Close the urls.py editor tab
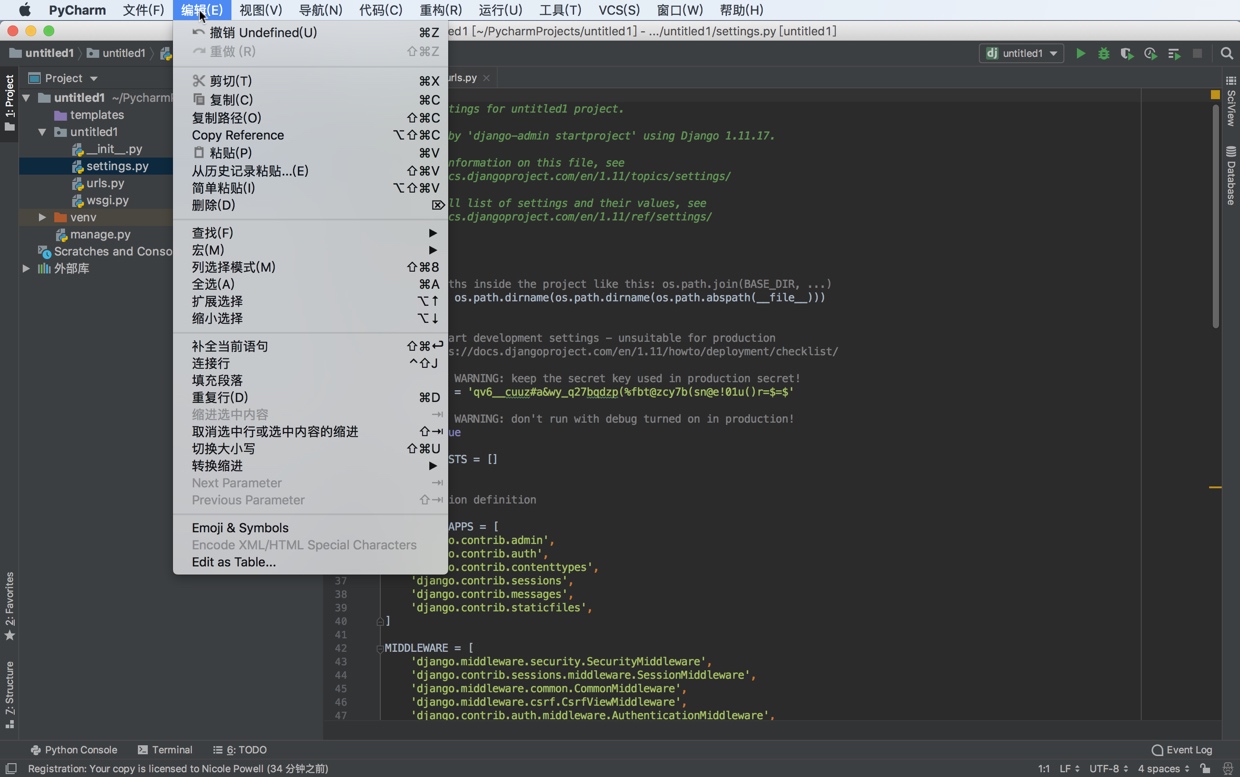This screenshot has width=1240, height=777. click(x=487, y=78)
